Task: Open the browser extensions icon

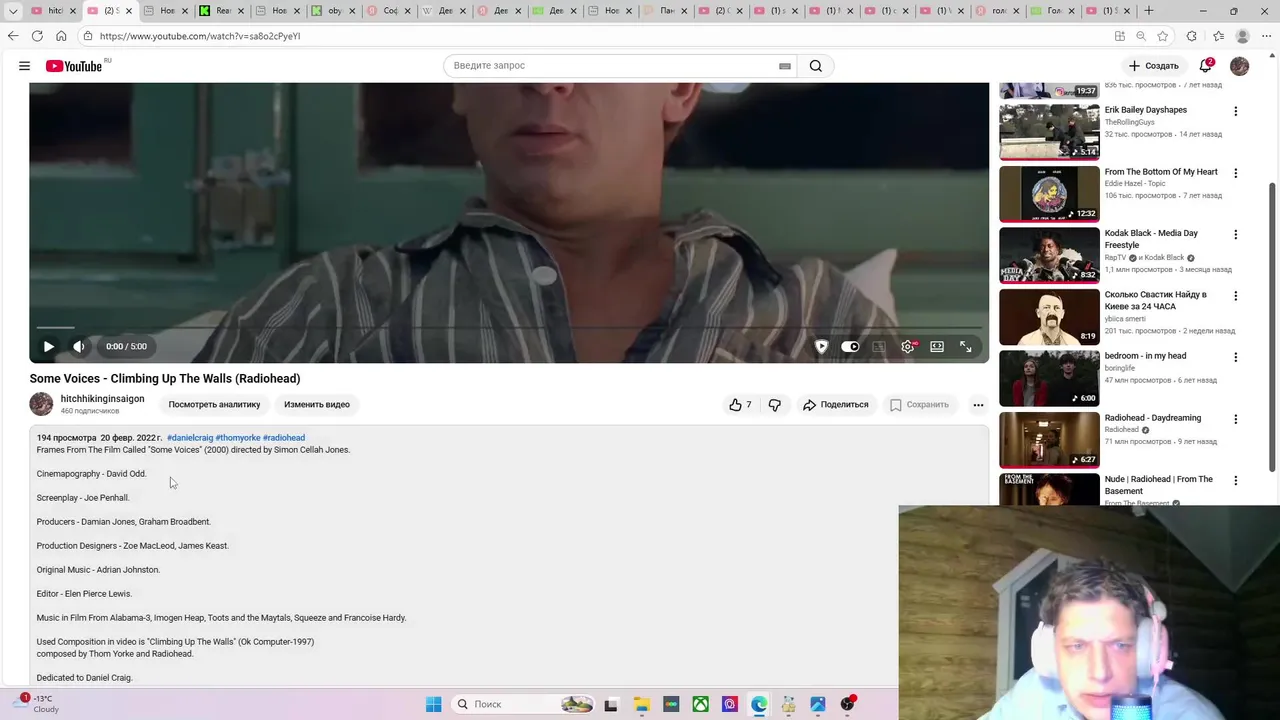Action: (1192, 36)
